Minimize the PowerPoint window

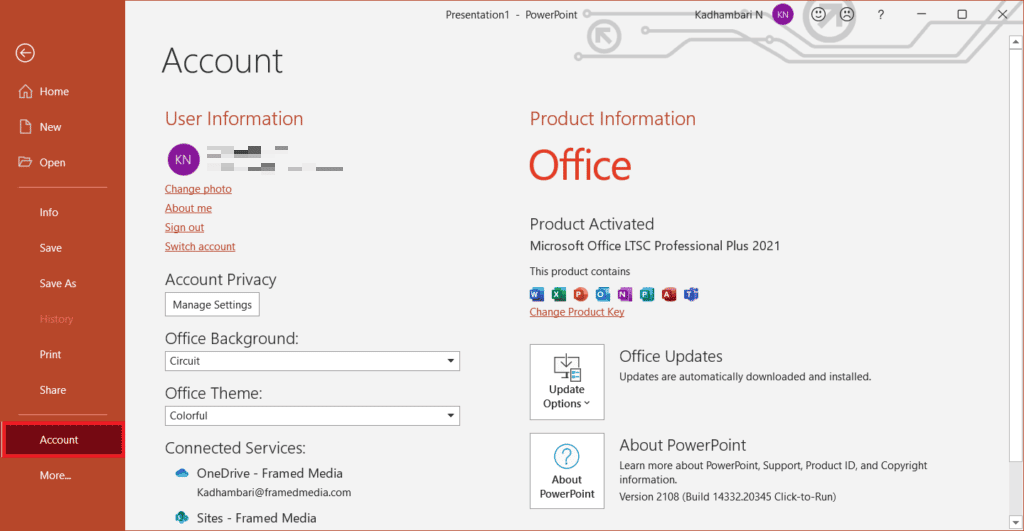click(x=921, y=14)
